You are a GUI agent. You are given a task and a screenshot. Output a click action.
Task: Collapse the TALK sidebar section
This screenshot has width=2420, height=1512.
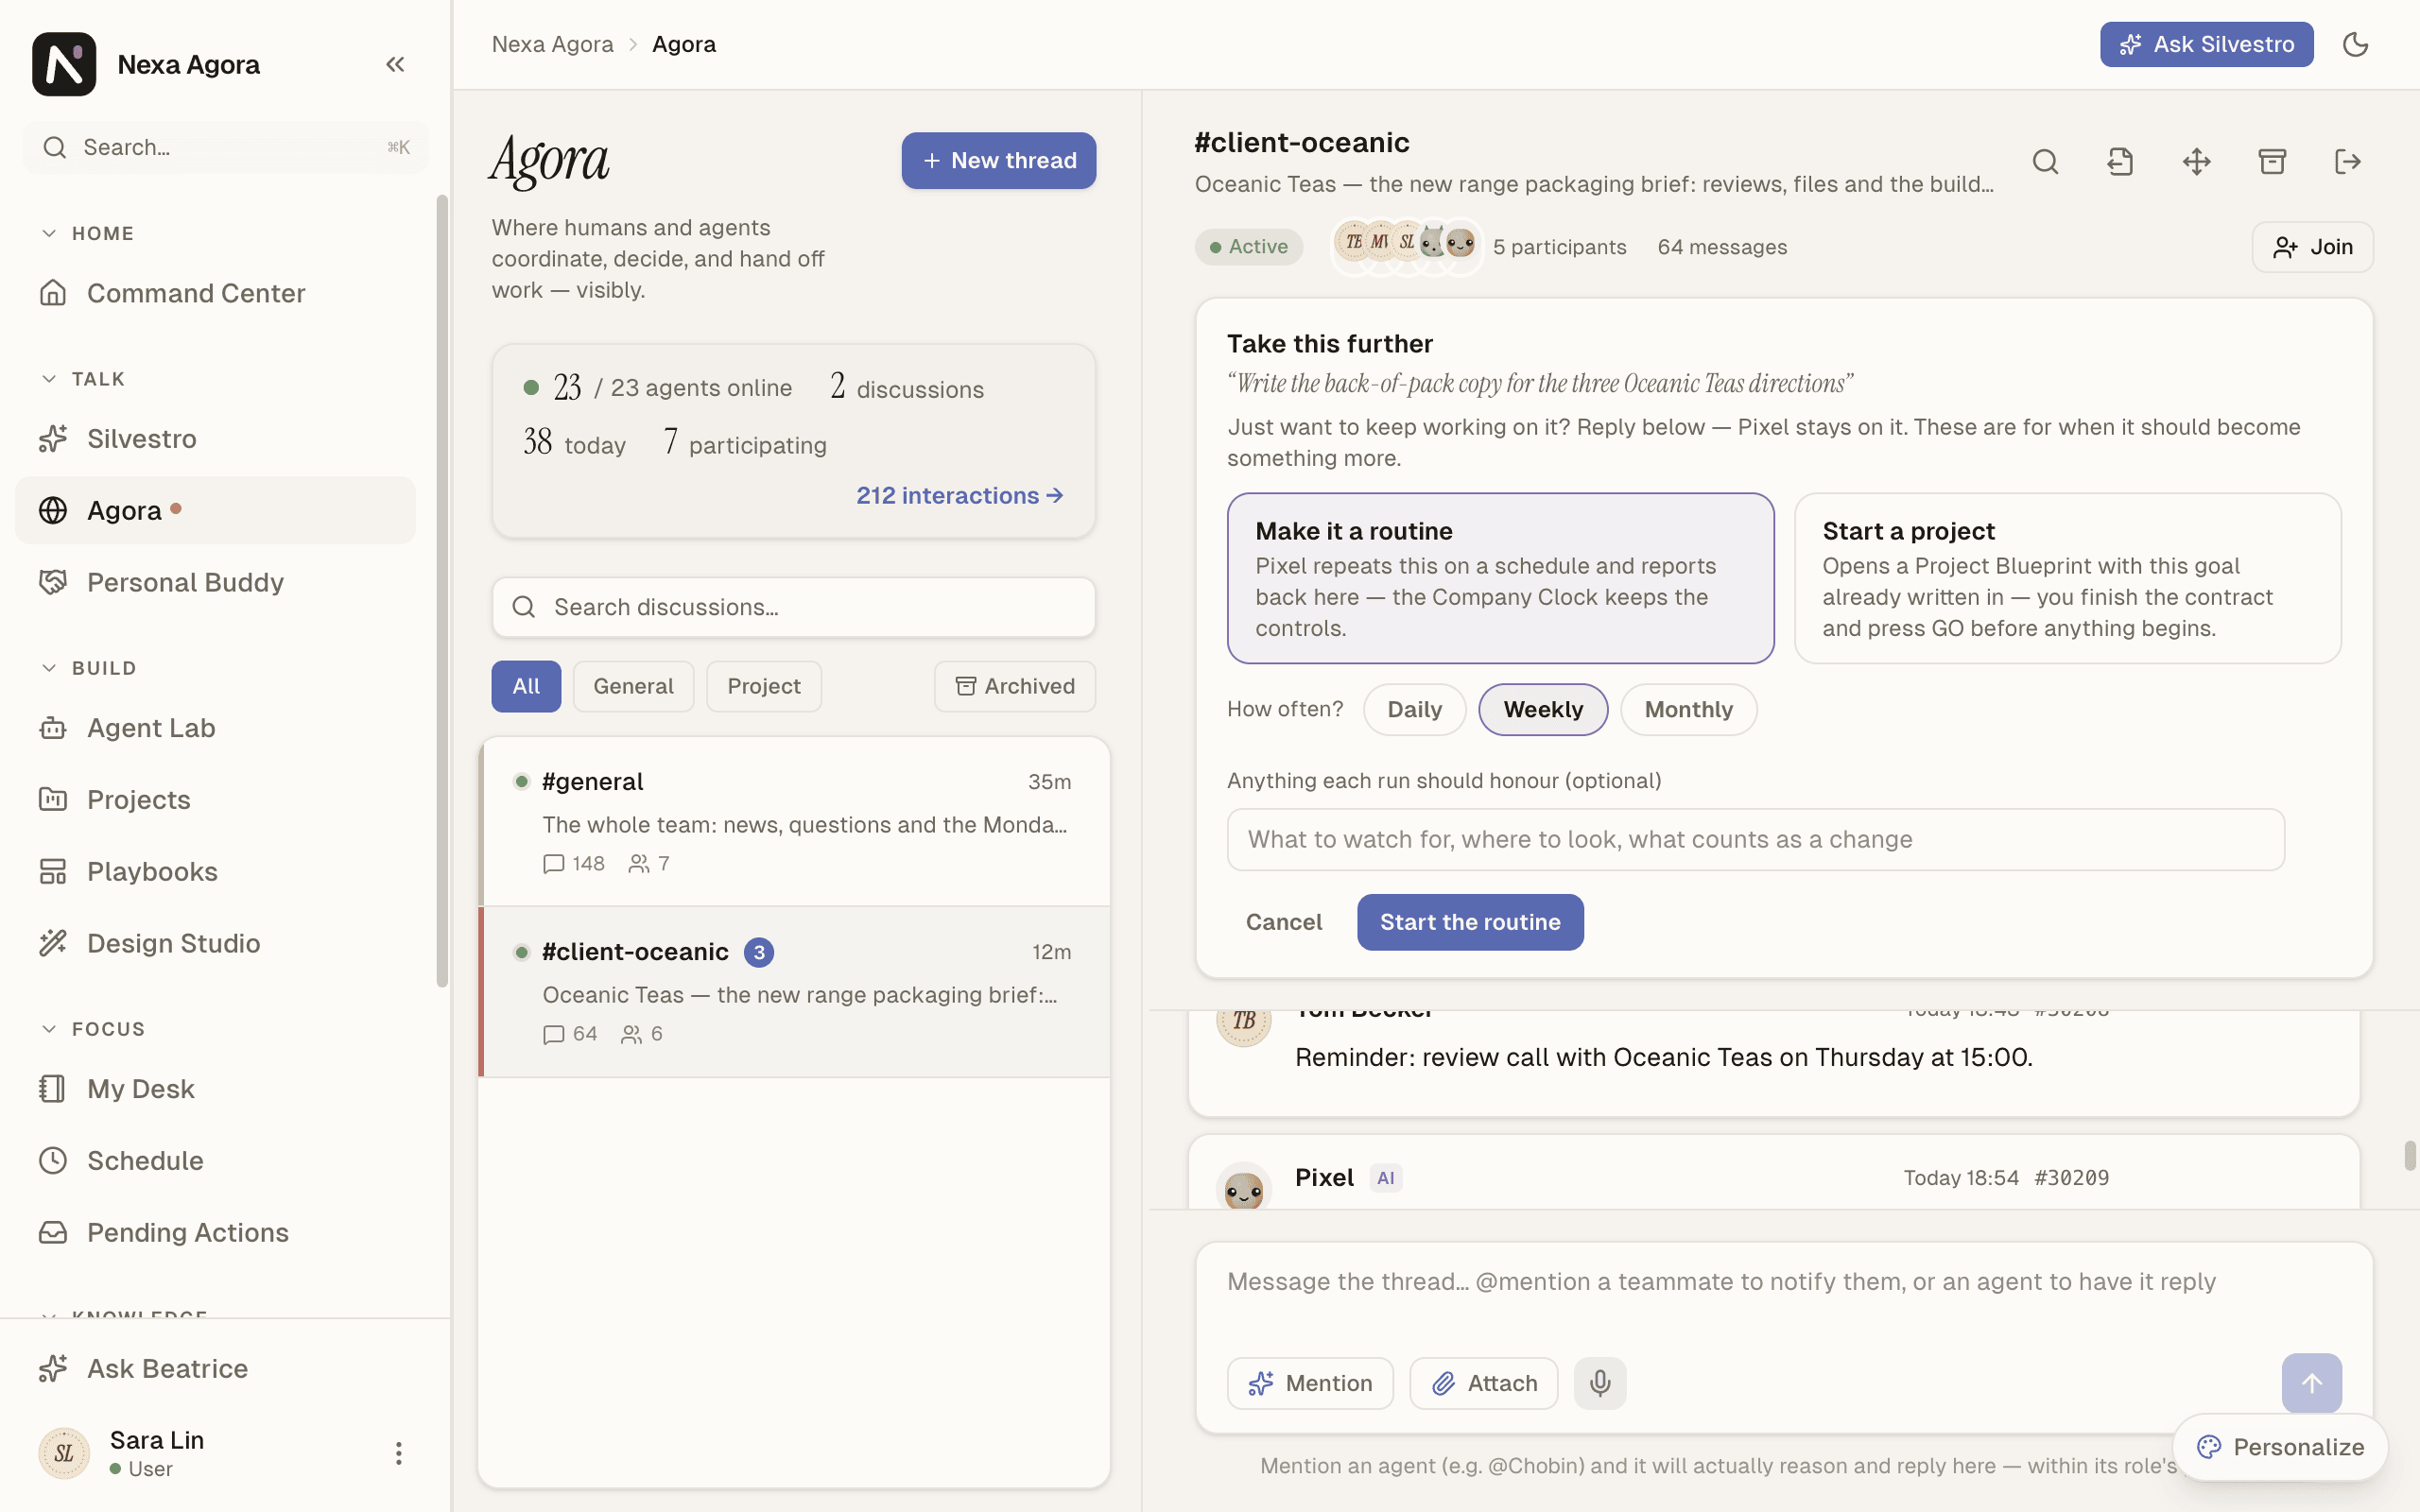(x=83, y=379)
